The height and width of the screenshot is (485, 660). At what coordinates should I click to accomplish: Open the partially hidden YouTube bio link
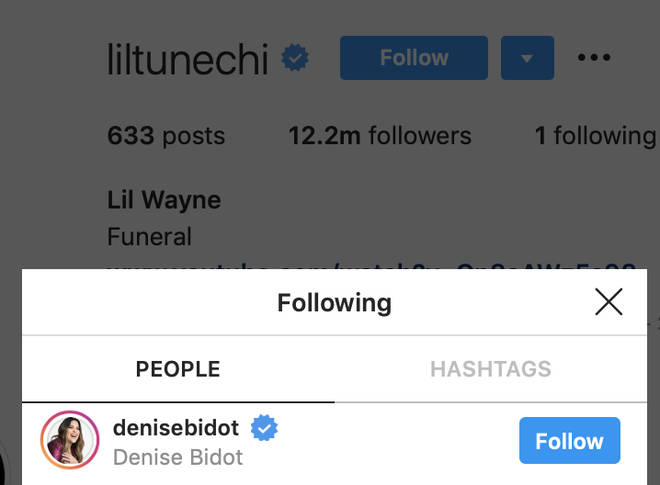tap(371, 265)
